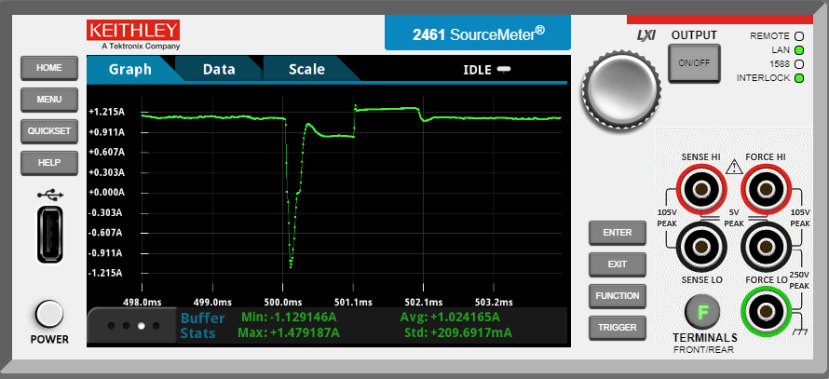The height and width of the screenshot is (379, 829).
Task: Click the FORCE LO terminal jack
Action: click(x=765, y=247)
